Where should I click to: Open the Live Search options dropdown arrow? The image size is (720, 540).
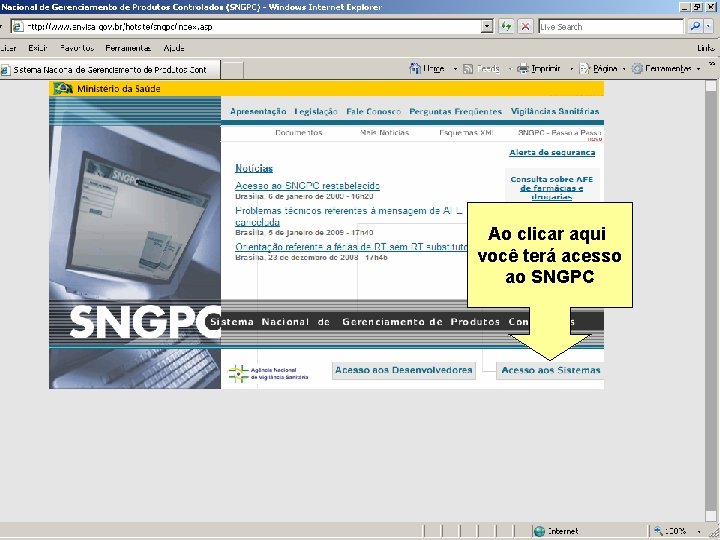[709, 27]
